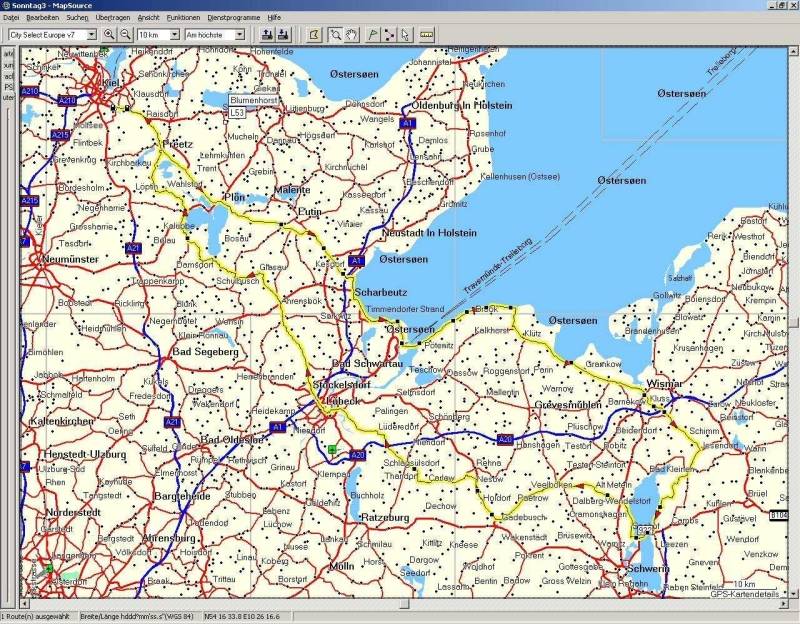The width and height of the screenshot is (800, 624).
Task: Open the Datei menu
Action: pos(11,18)
